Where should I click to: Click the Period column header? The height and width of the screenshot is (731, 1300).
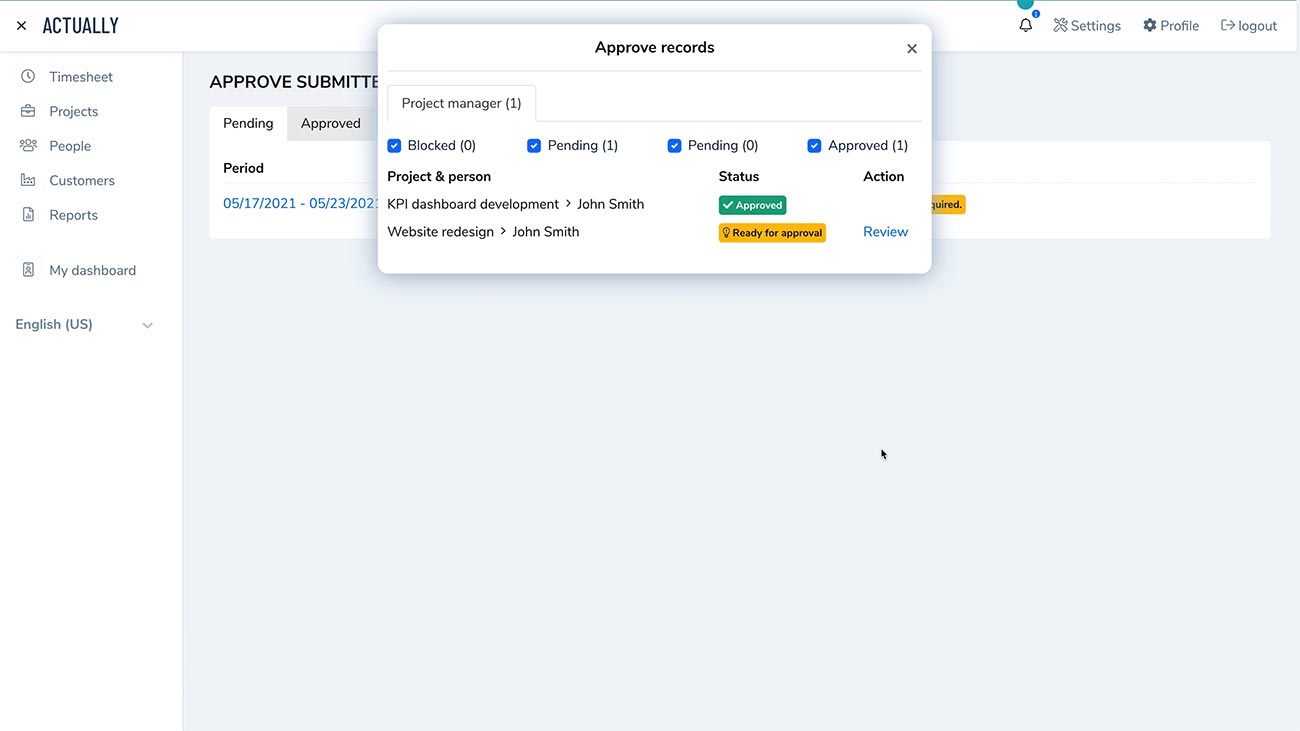243,168
